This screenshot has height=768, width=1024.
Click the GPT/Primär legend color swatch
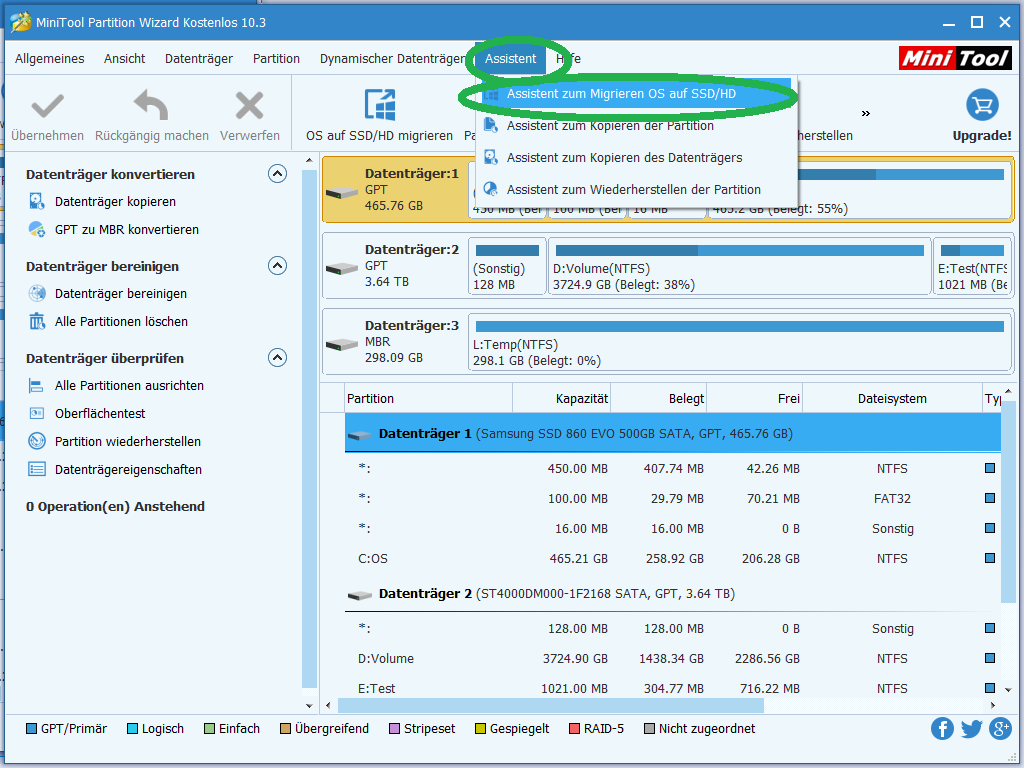(31, 729)
